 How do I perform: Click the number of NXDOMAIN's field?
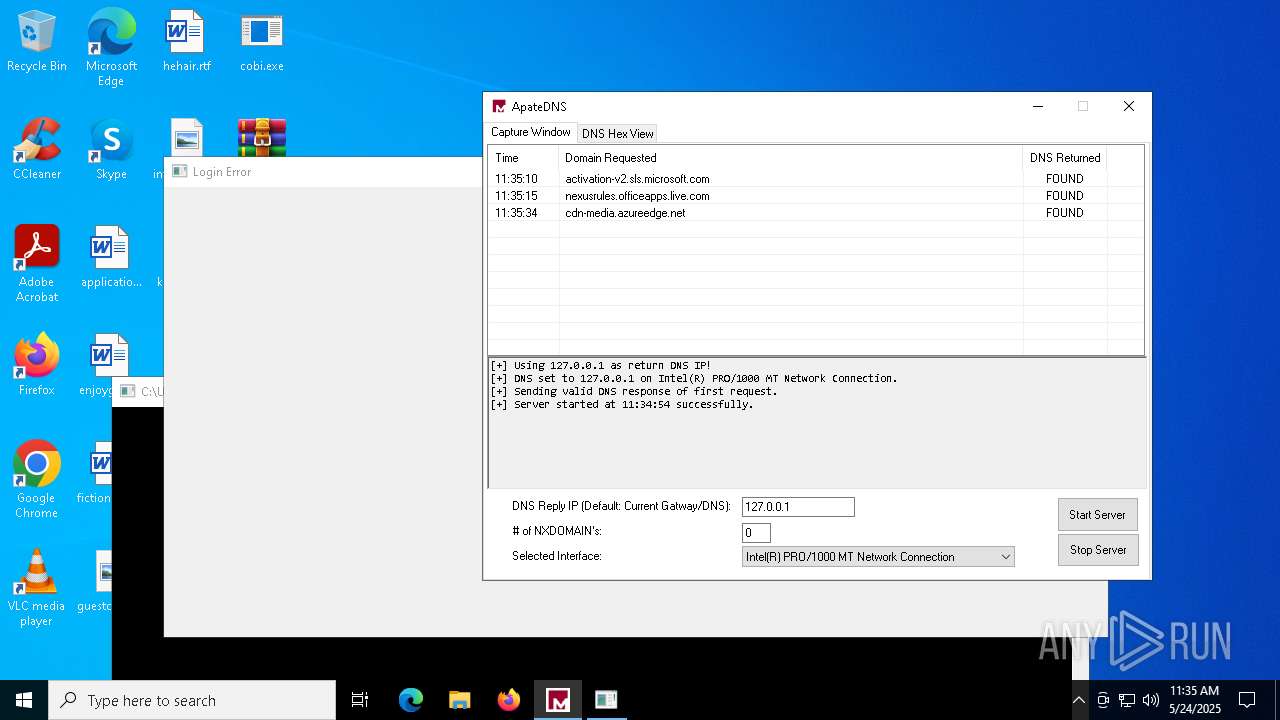pos(756,533)
